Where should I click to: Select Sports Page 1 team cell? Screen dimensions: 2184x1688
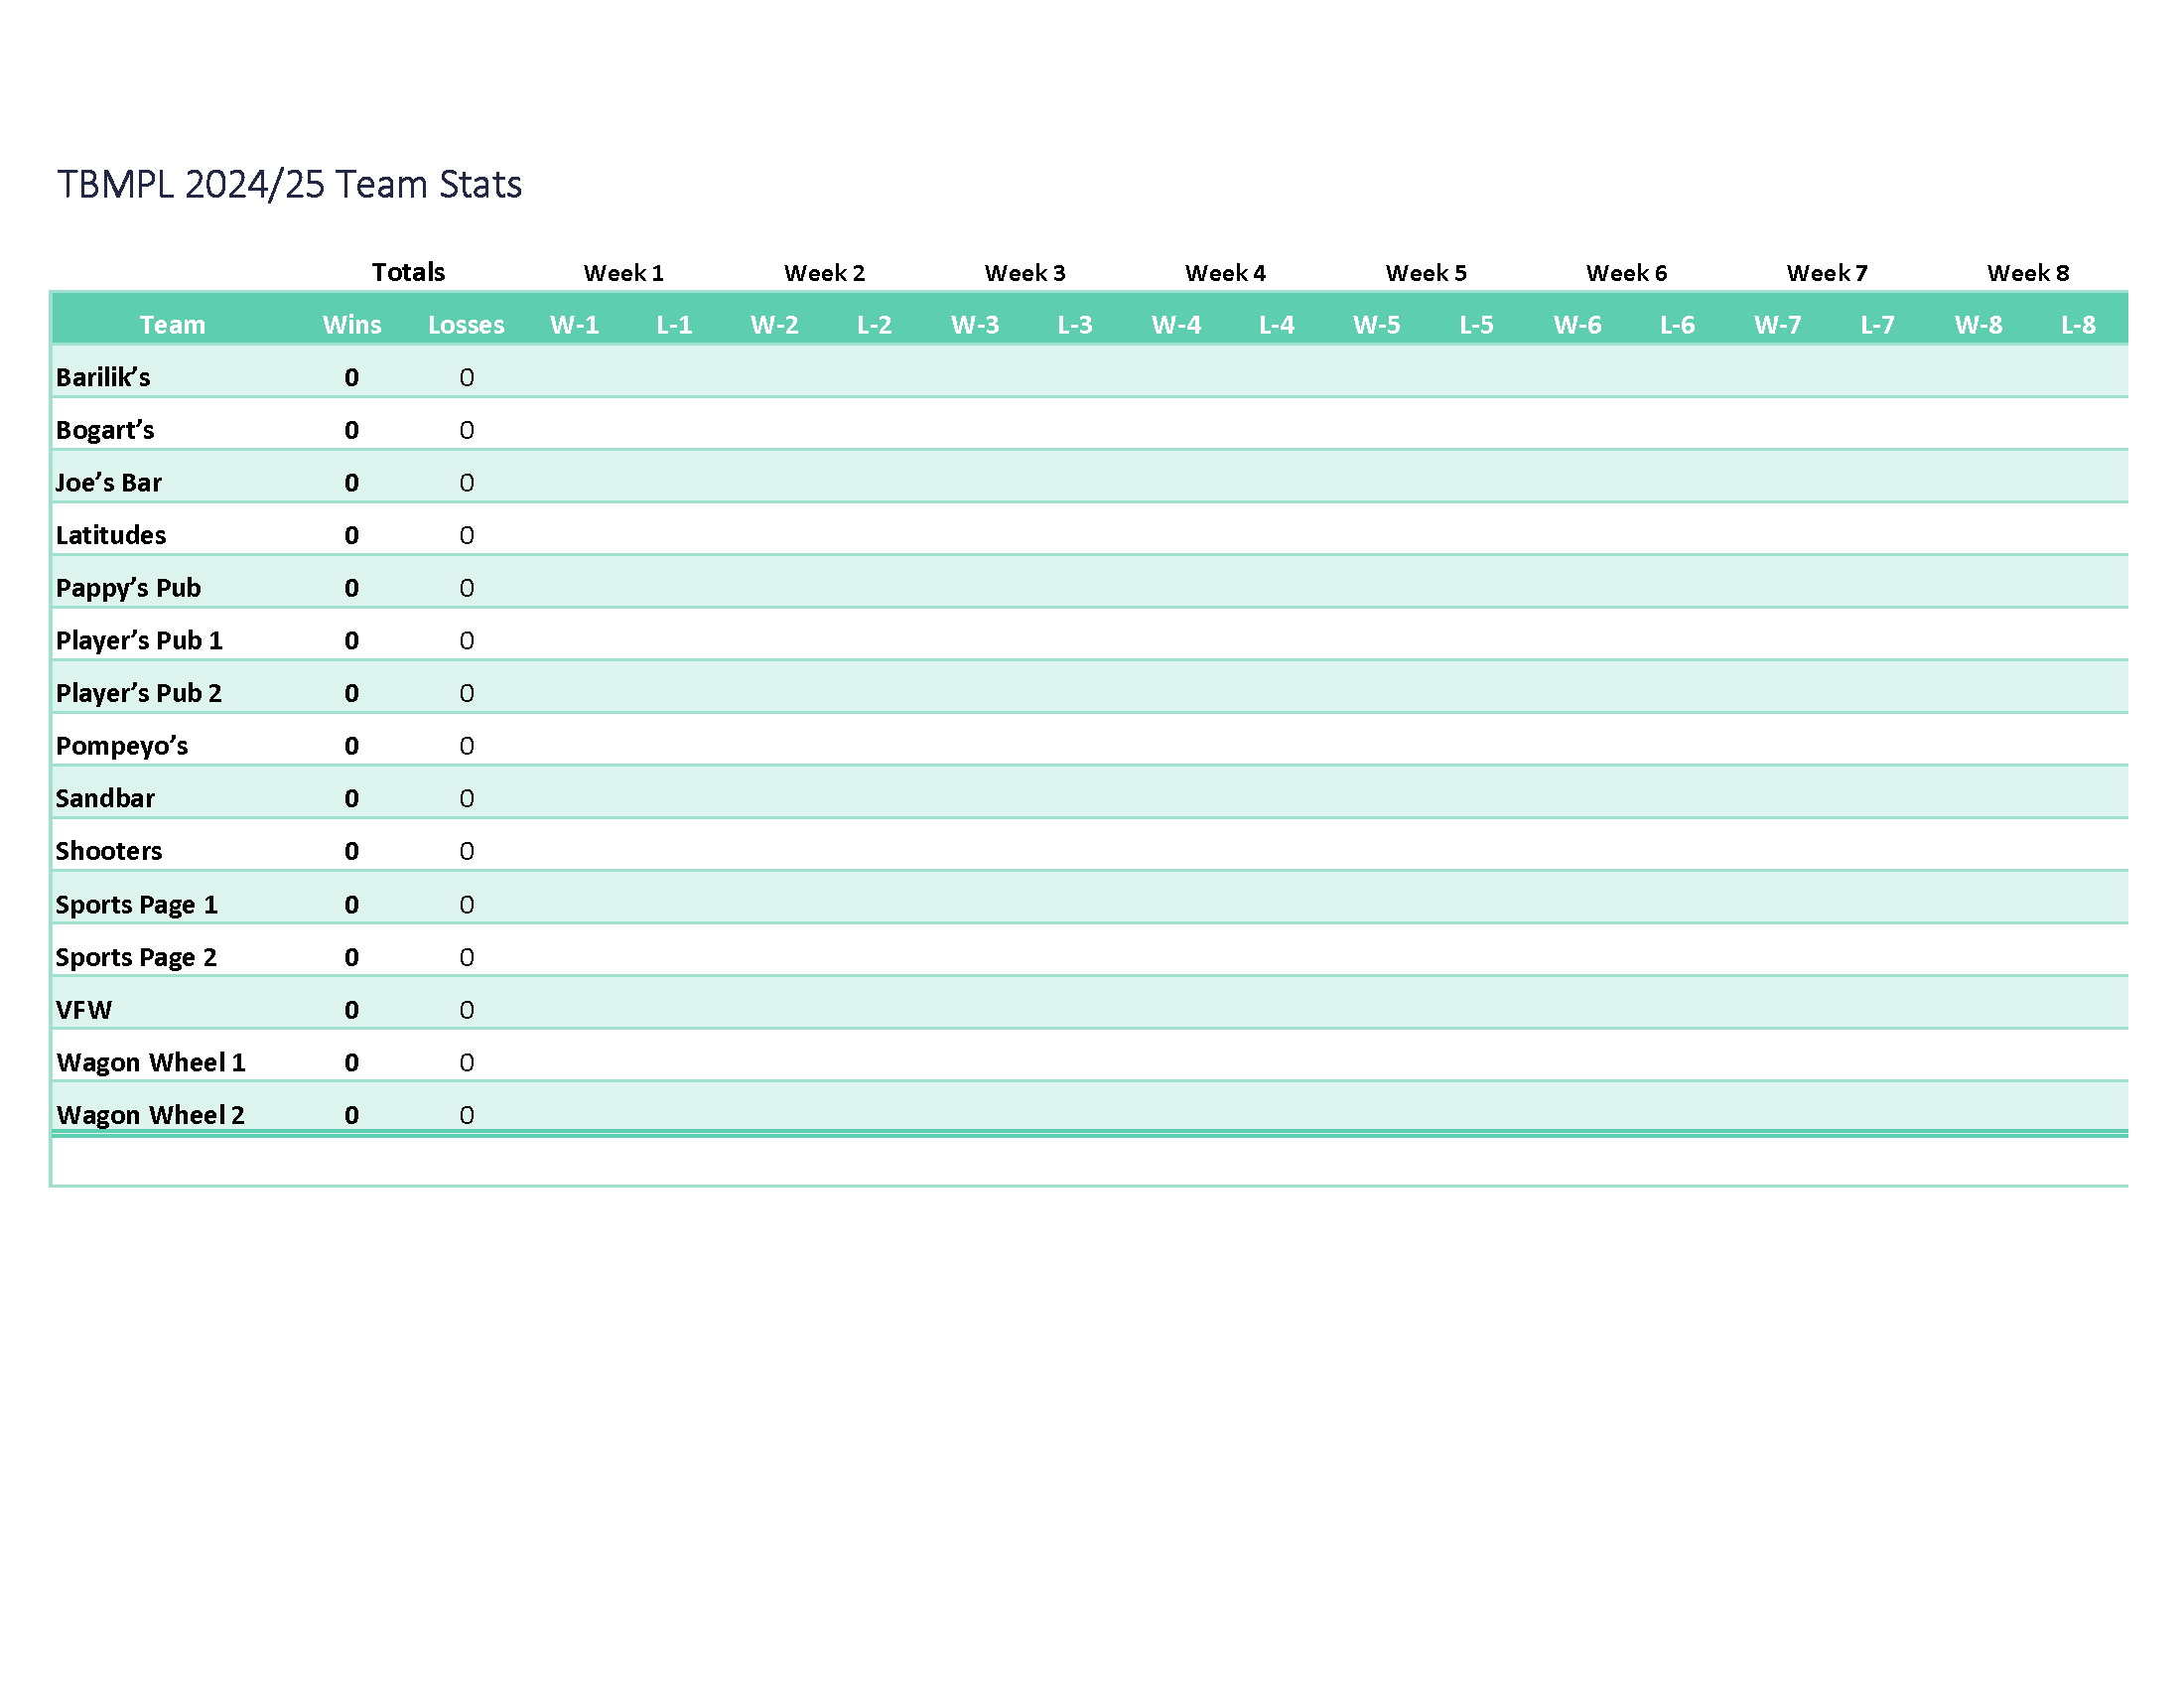click(136, 904)
